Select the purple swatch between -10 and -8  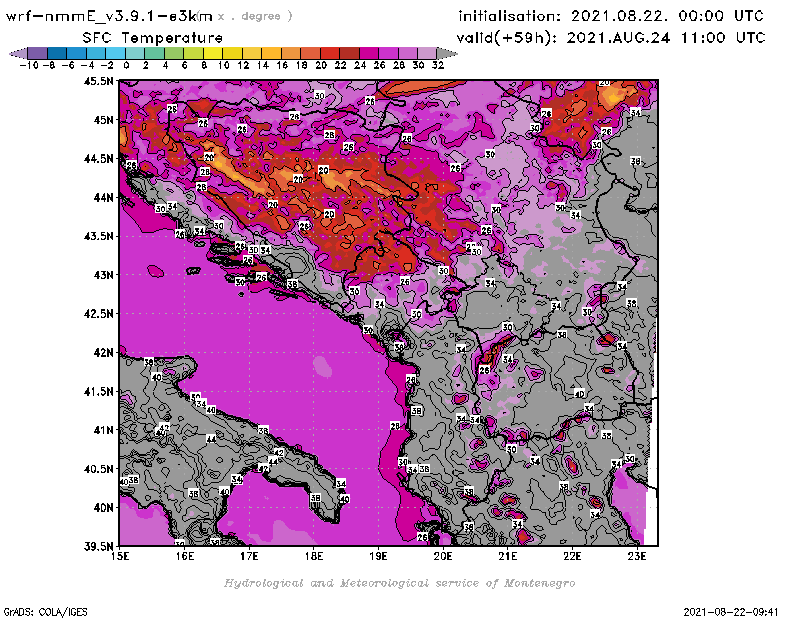(36, 53)
